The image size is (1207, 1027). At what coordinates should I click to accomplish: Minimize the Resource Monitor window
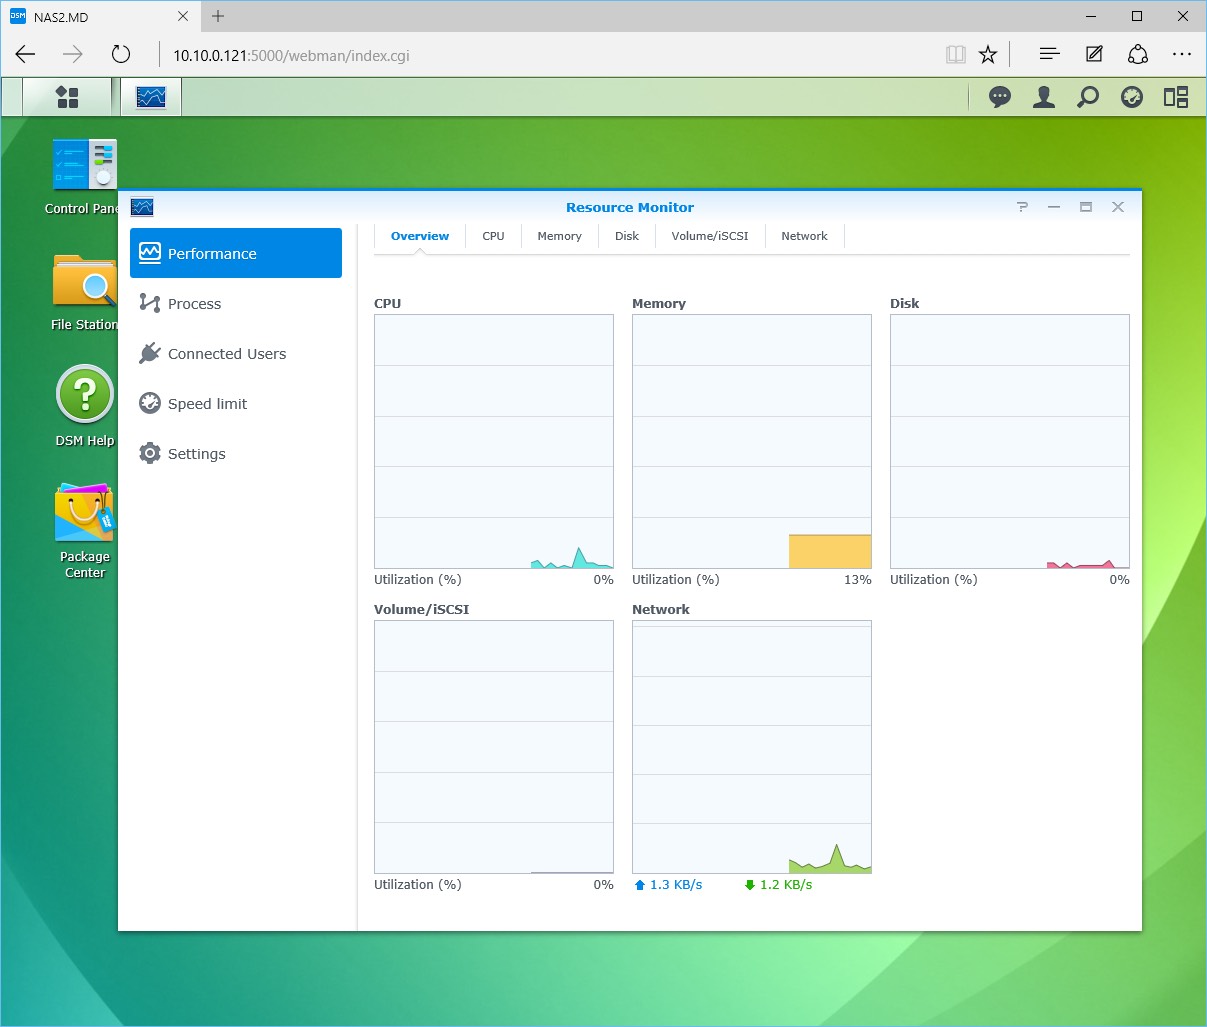click(1054, 207)
